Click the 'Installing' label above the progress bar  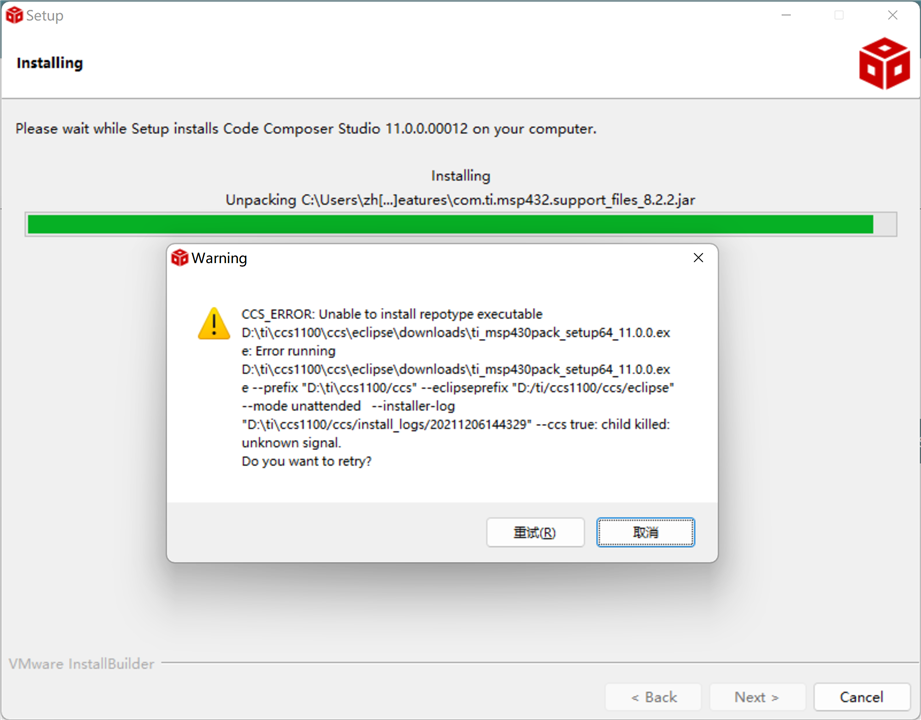[460, 176]
